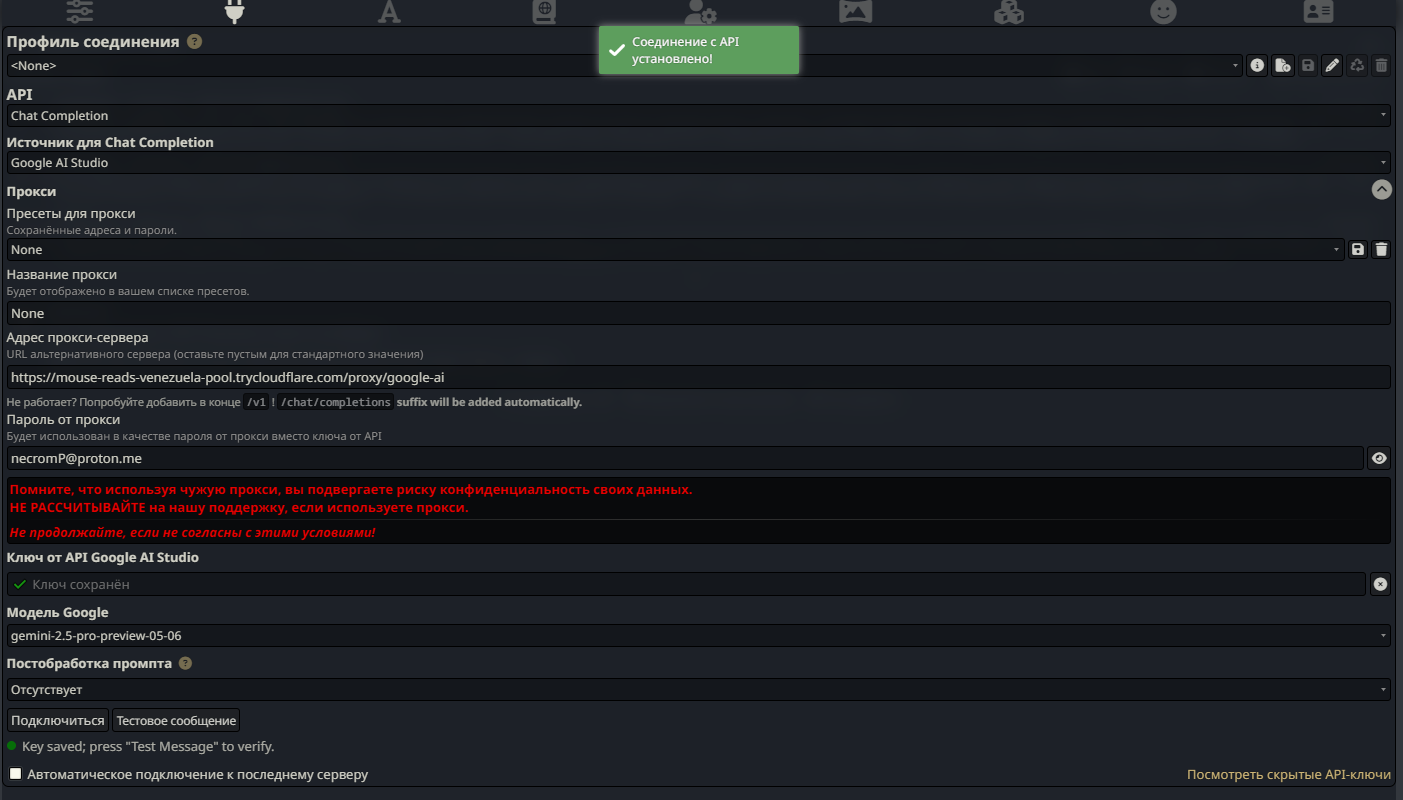Open the character card panel icon
This screenshot has width=1403, height=800.
1318,11
